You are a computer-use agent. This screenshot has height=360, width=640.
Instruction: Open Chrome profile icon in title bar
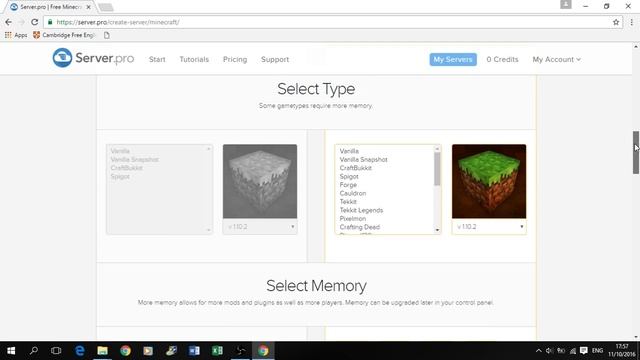(x=566, y=4)
